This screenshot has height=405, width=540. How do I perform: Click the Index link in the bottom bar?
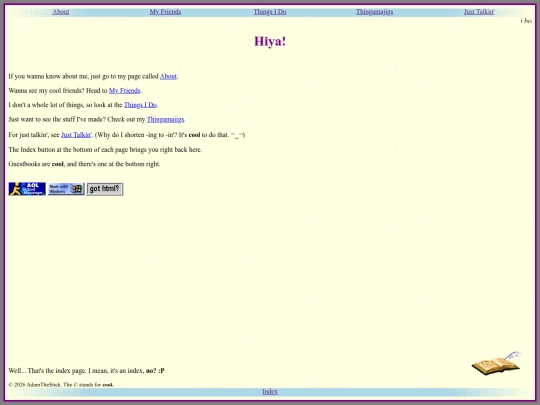click(x=270, y=392)
